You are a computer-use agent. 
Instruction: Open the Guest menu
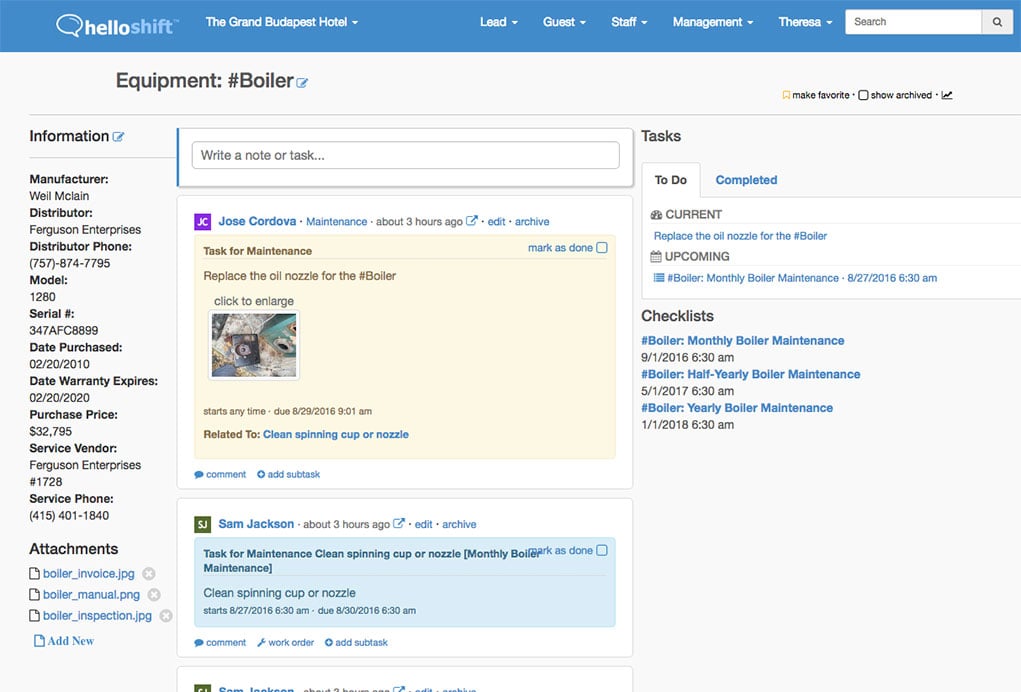coord(563,21)
